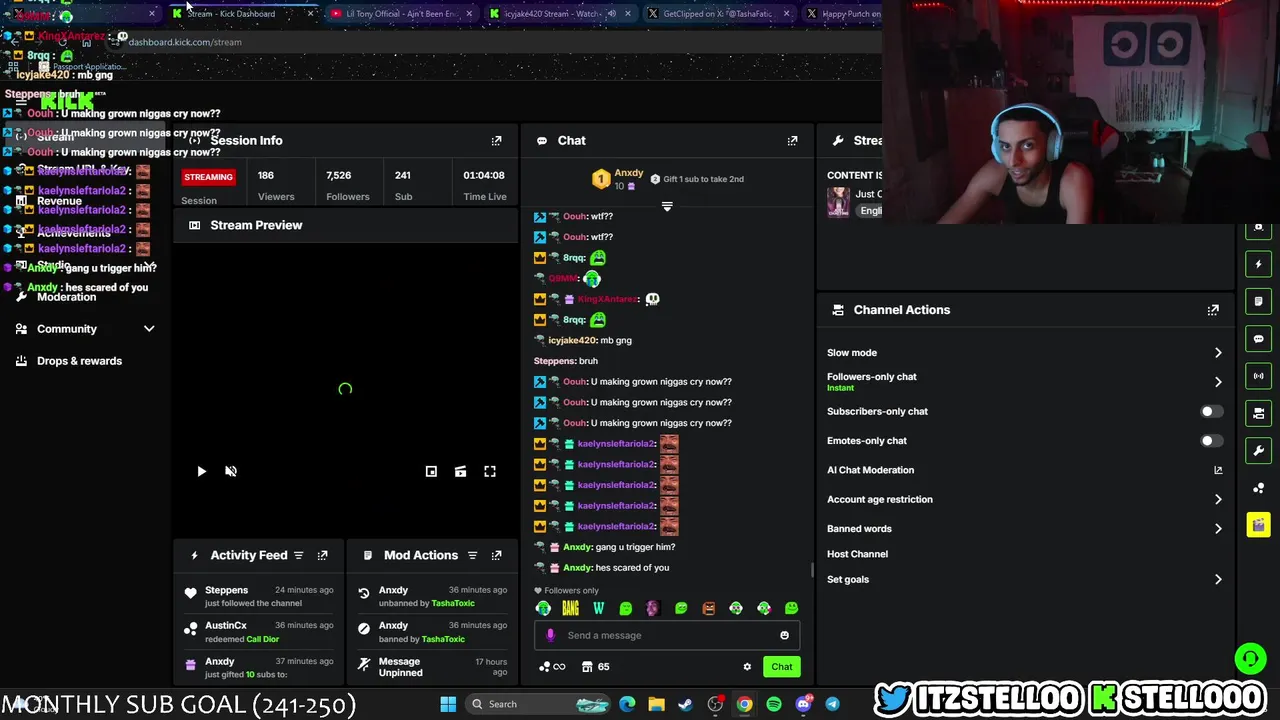Open Windows Start menu
The image size is (1280, 720).
[x=448, y=704]
